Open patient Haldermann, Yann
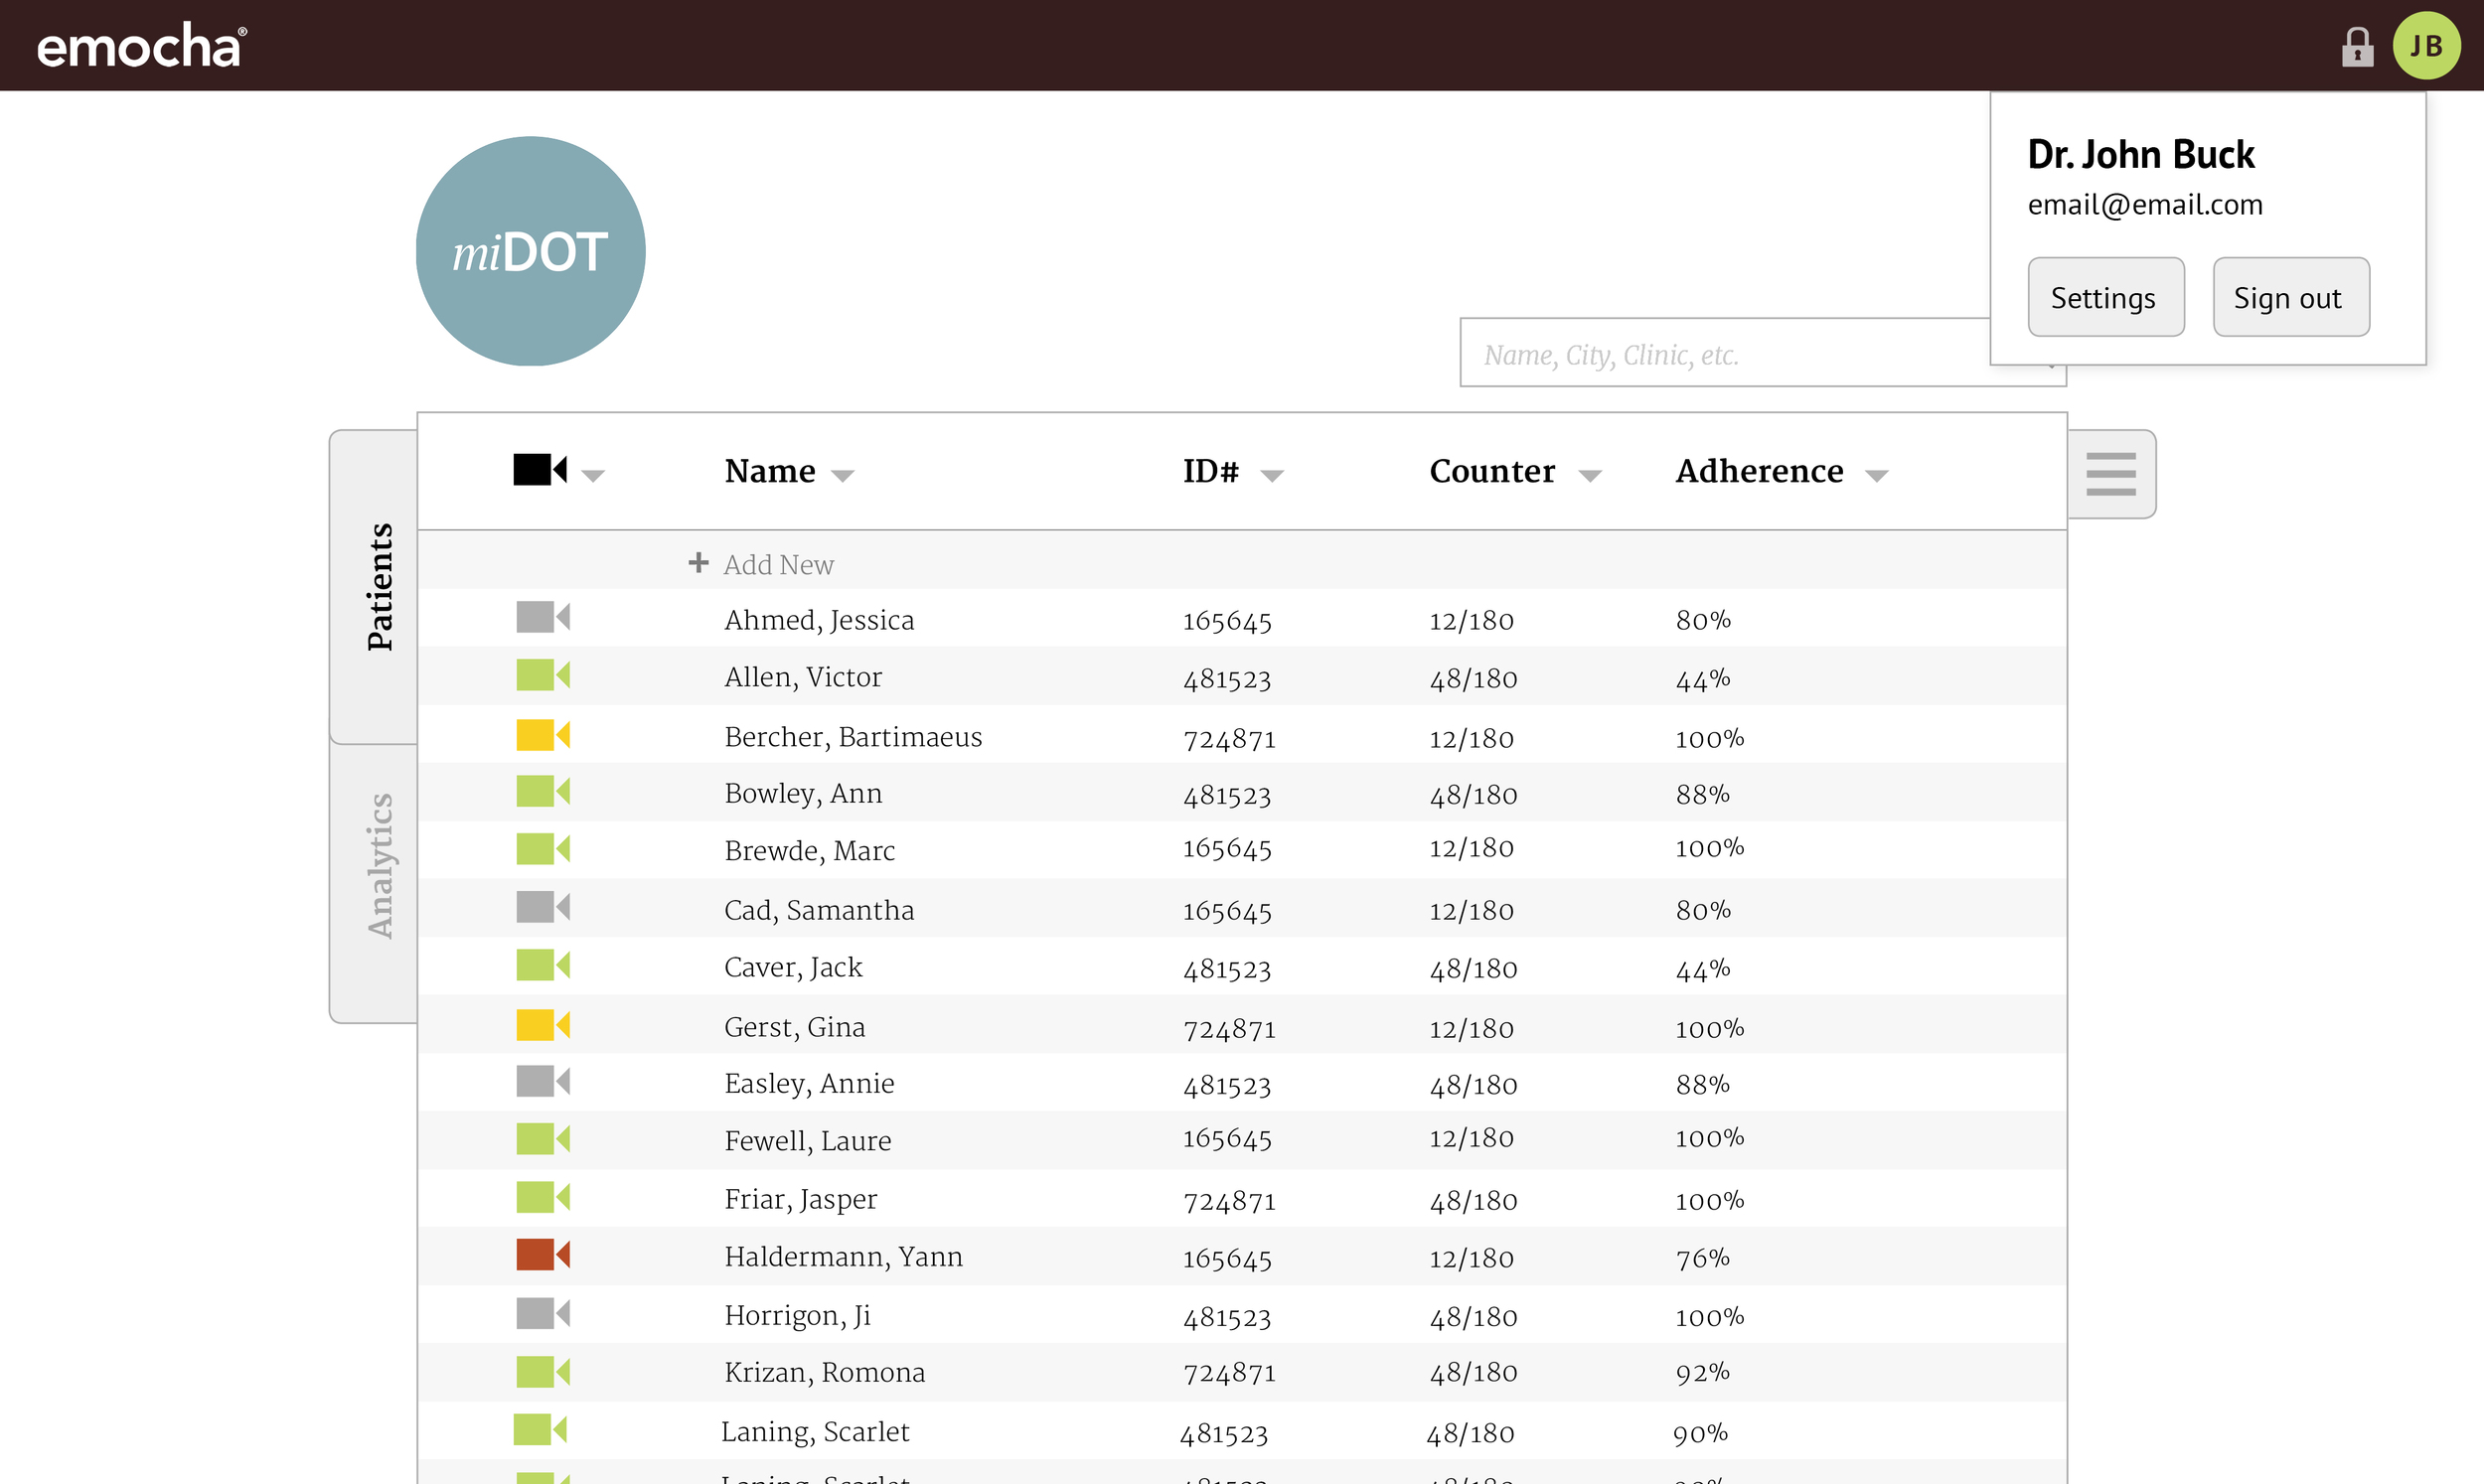The height and width of the screenshot is (1484, 2484). point(843,1256)
